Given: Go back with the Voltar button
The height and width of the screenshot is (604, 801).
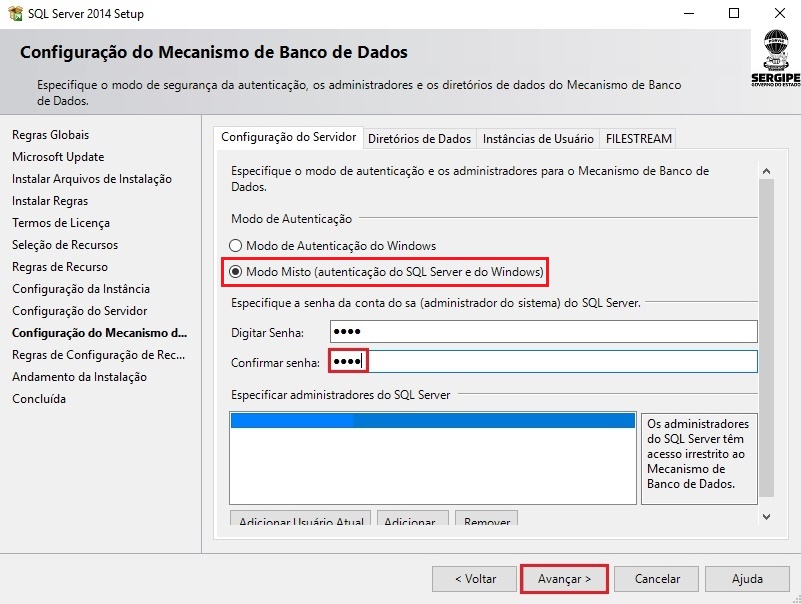Looking at the screenshot, I should pyautogui.click(x=475, y=579).
